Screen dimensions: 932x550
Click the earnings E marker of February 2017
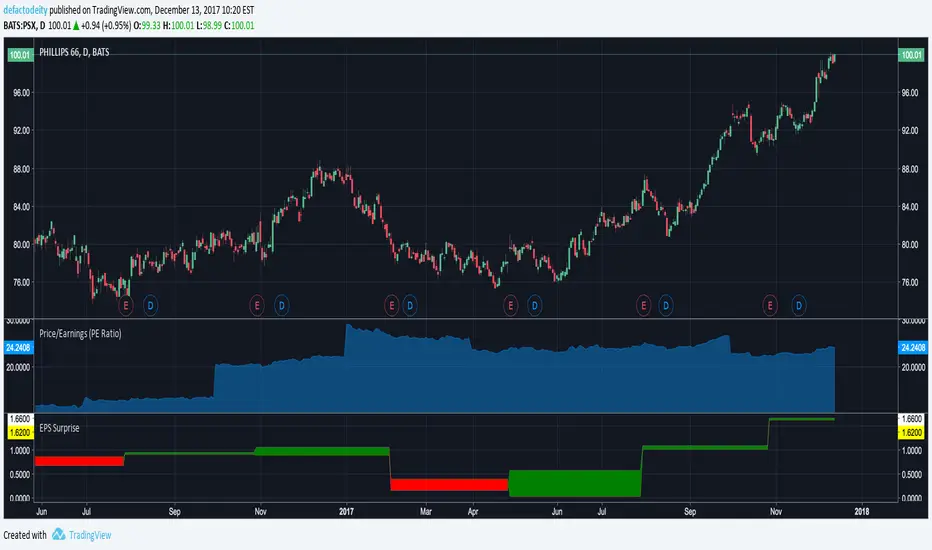click(x=391, y=306)
